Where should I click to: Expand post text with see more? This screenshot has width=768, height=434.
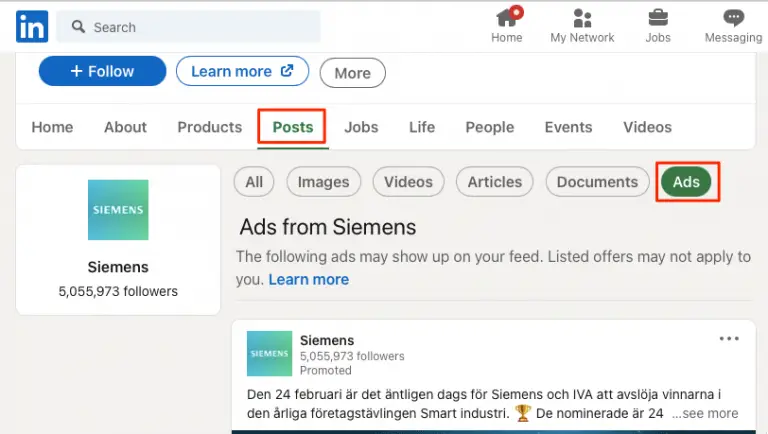(x=705, y=413)
